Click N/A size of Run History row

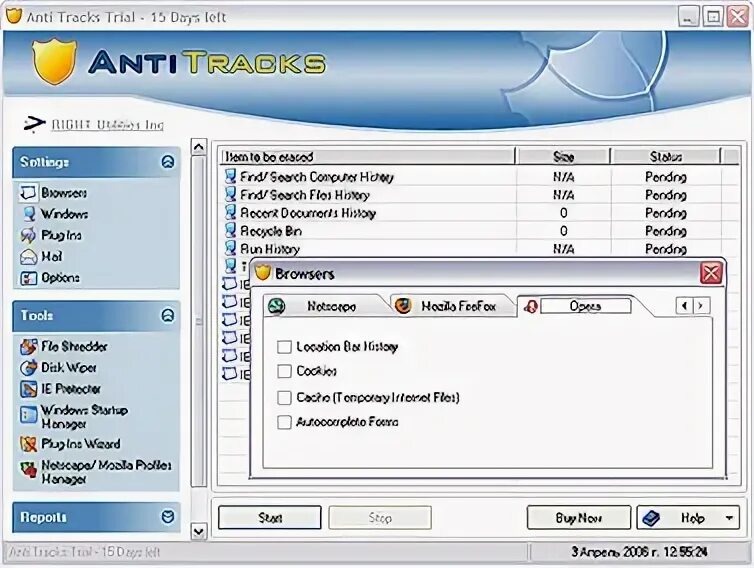563,249
